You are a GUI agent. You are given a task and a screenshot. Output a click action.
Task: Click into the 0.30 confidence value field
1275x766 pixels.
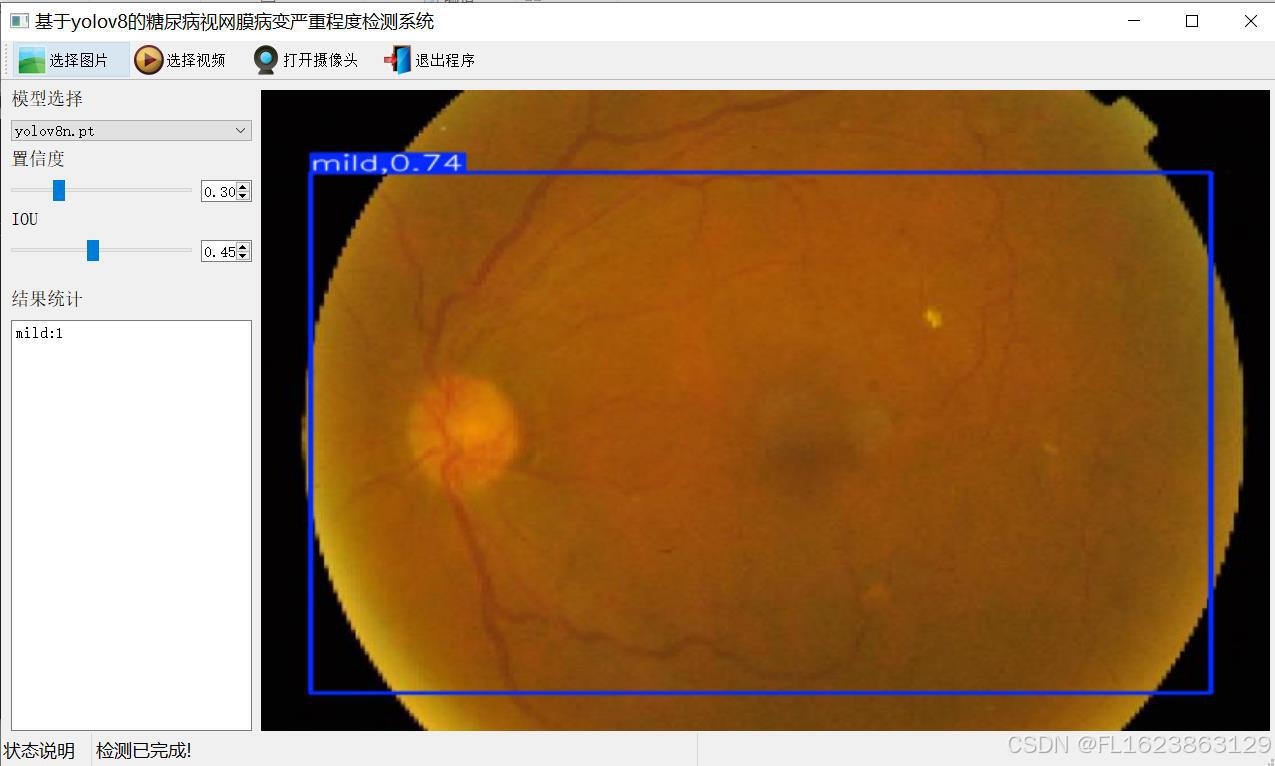tap(219, 192)
